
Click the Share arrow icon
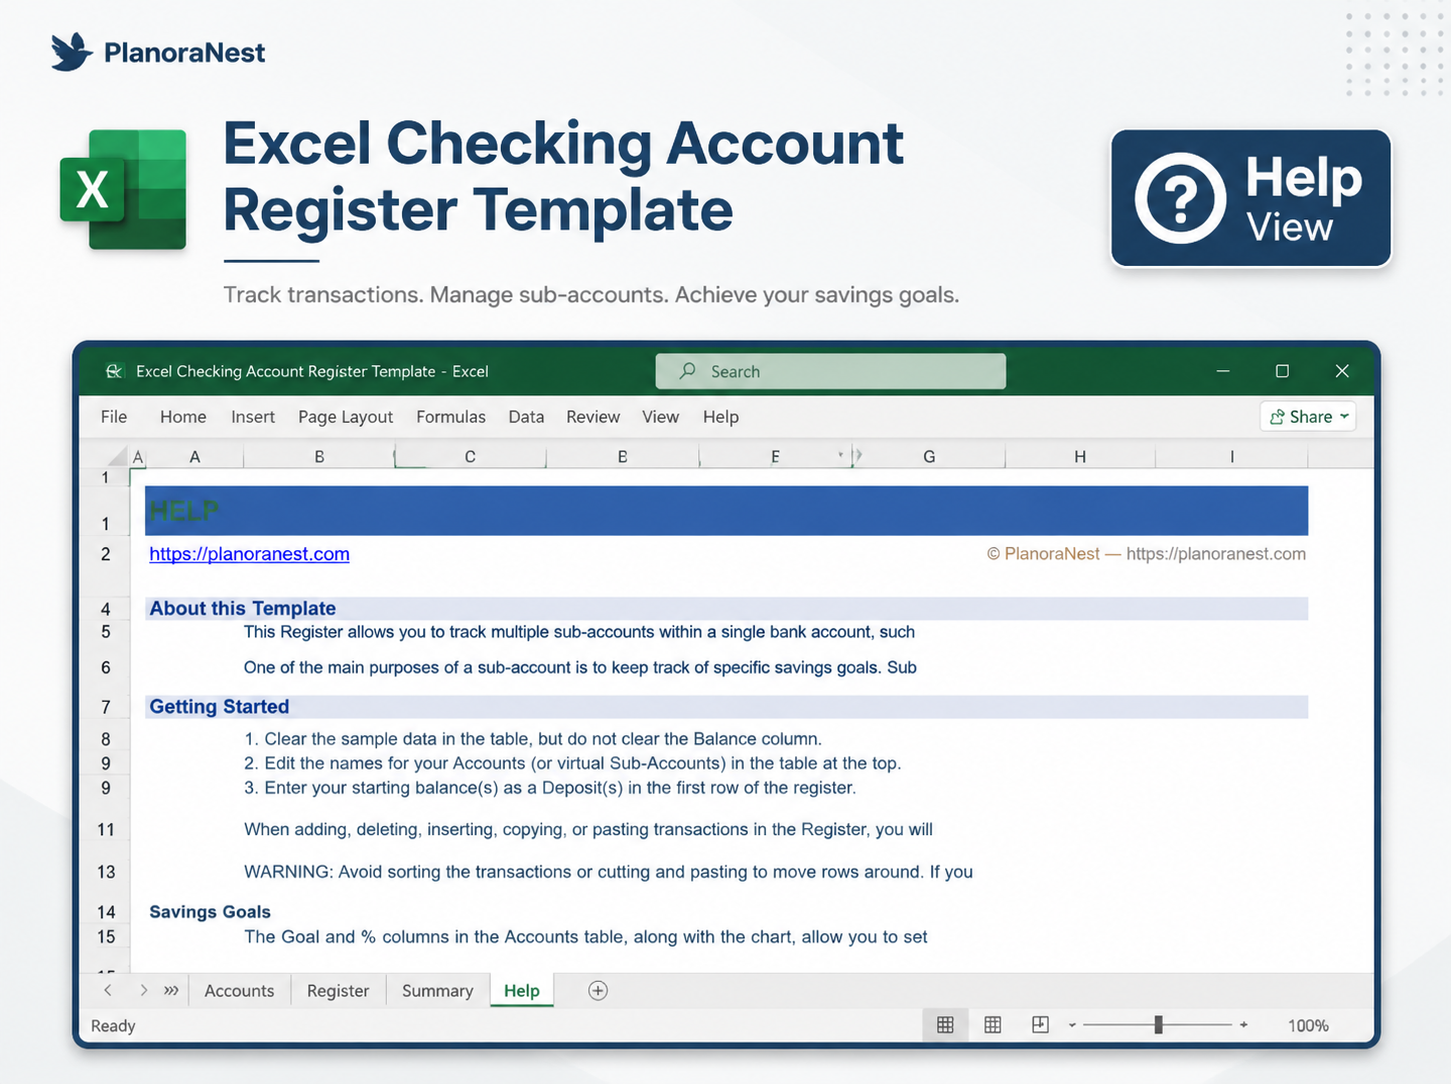[x=1277, y=417]
